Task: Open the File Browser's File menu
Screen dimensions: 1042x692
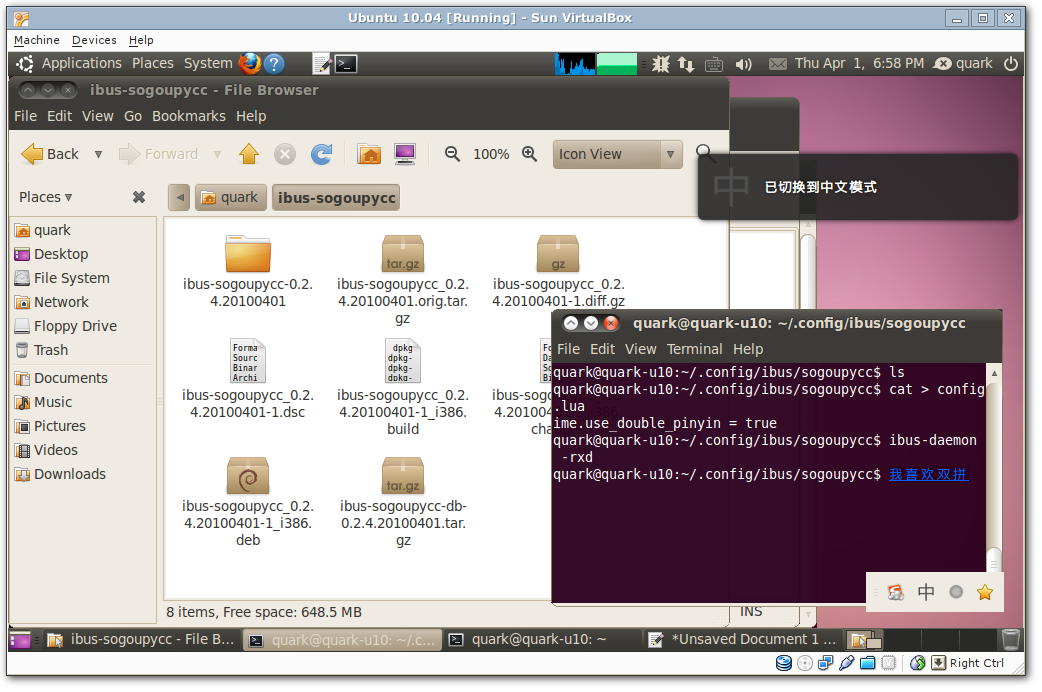Action: coord(25,116)
